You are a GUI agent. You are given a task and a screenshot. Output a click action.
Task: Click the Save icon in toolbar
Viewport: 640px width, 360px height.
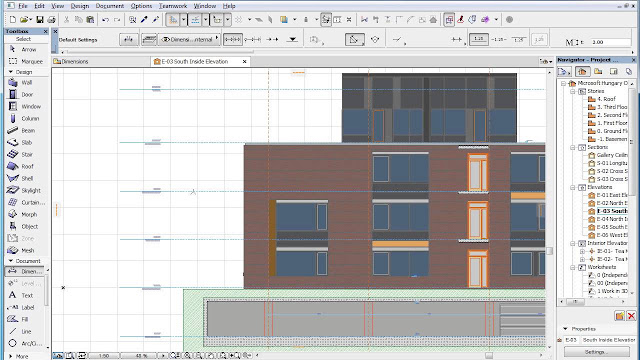(x=40, y=20)
